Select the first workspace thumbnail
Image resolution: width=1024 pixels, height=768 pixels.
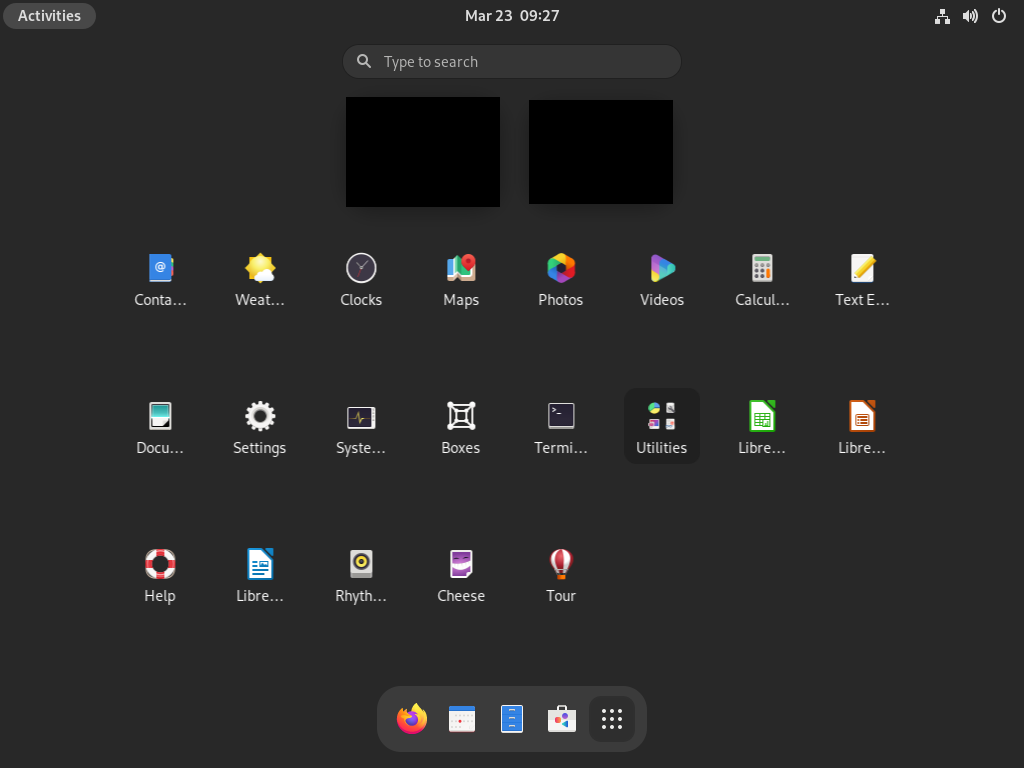[x=423, y=152]
